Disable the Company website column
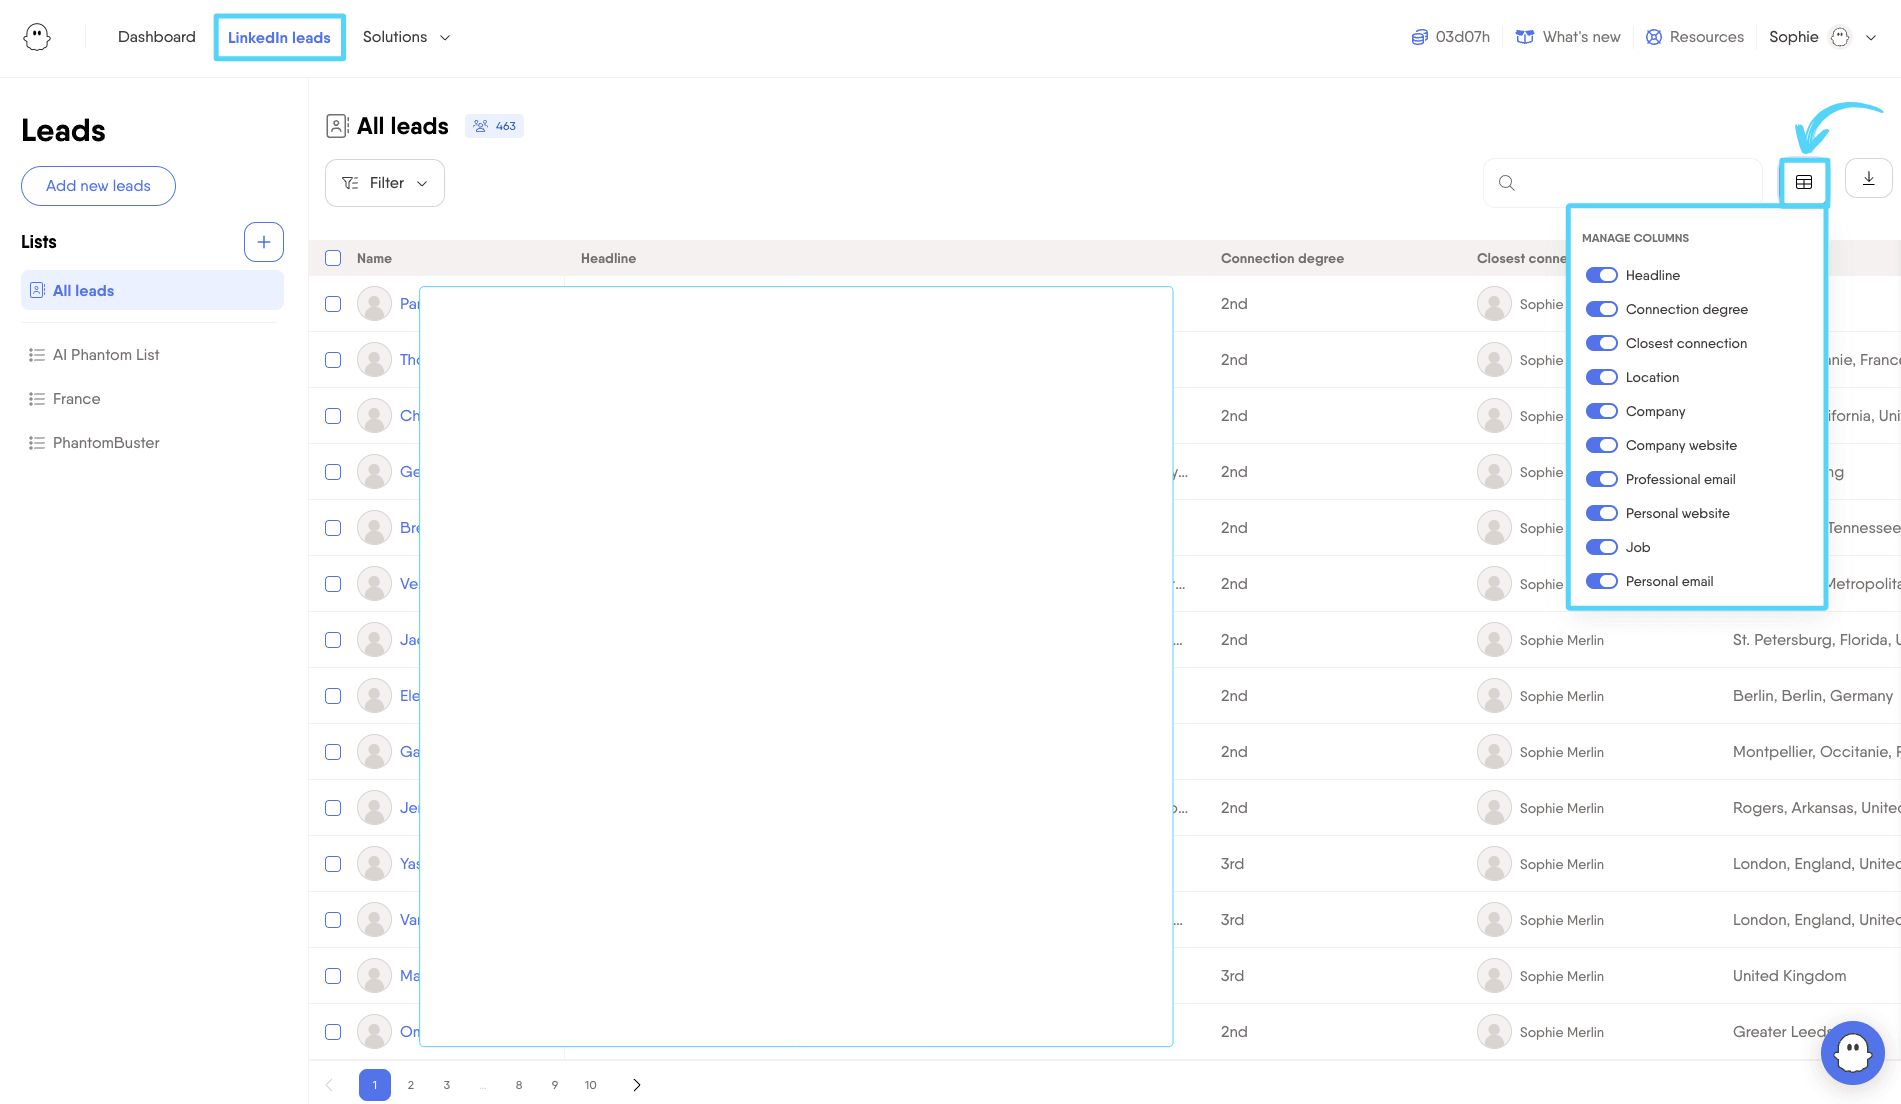 [1601, 445]
